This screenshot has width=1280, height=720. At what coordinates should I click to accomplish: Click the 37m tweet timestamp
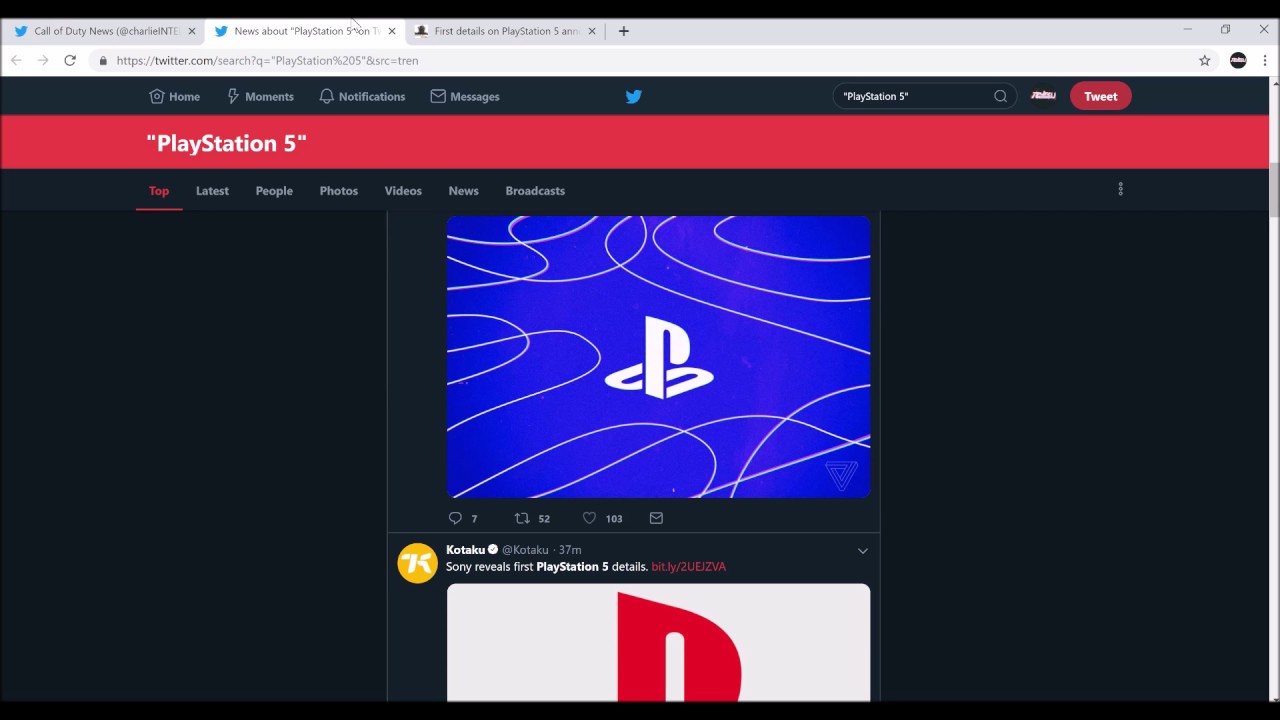(570, 550)
